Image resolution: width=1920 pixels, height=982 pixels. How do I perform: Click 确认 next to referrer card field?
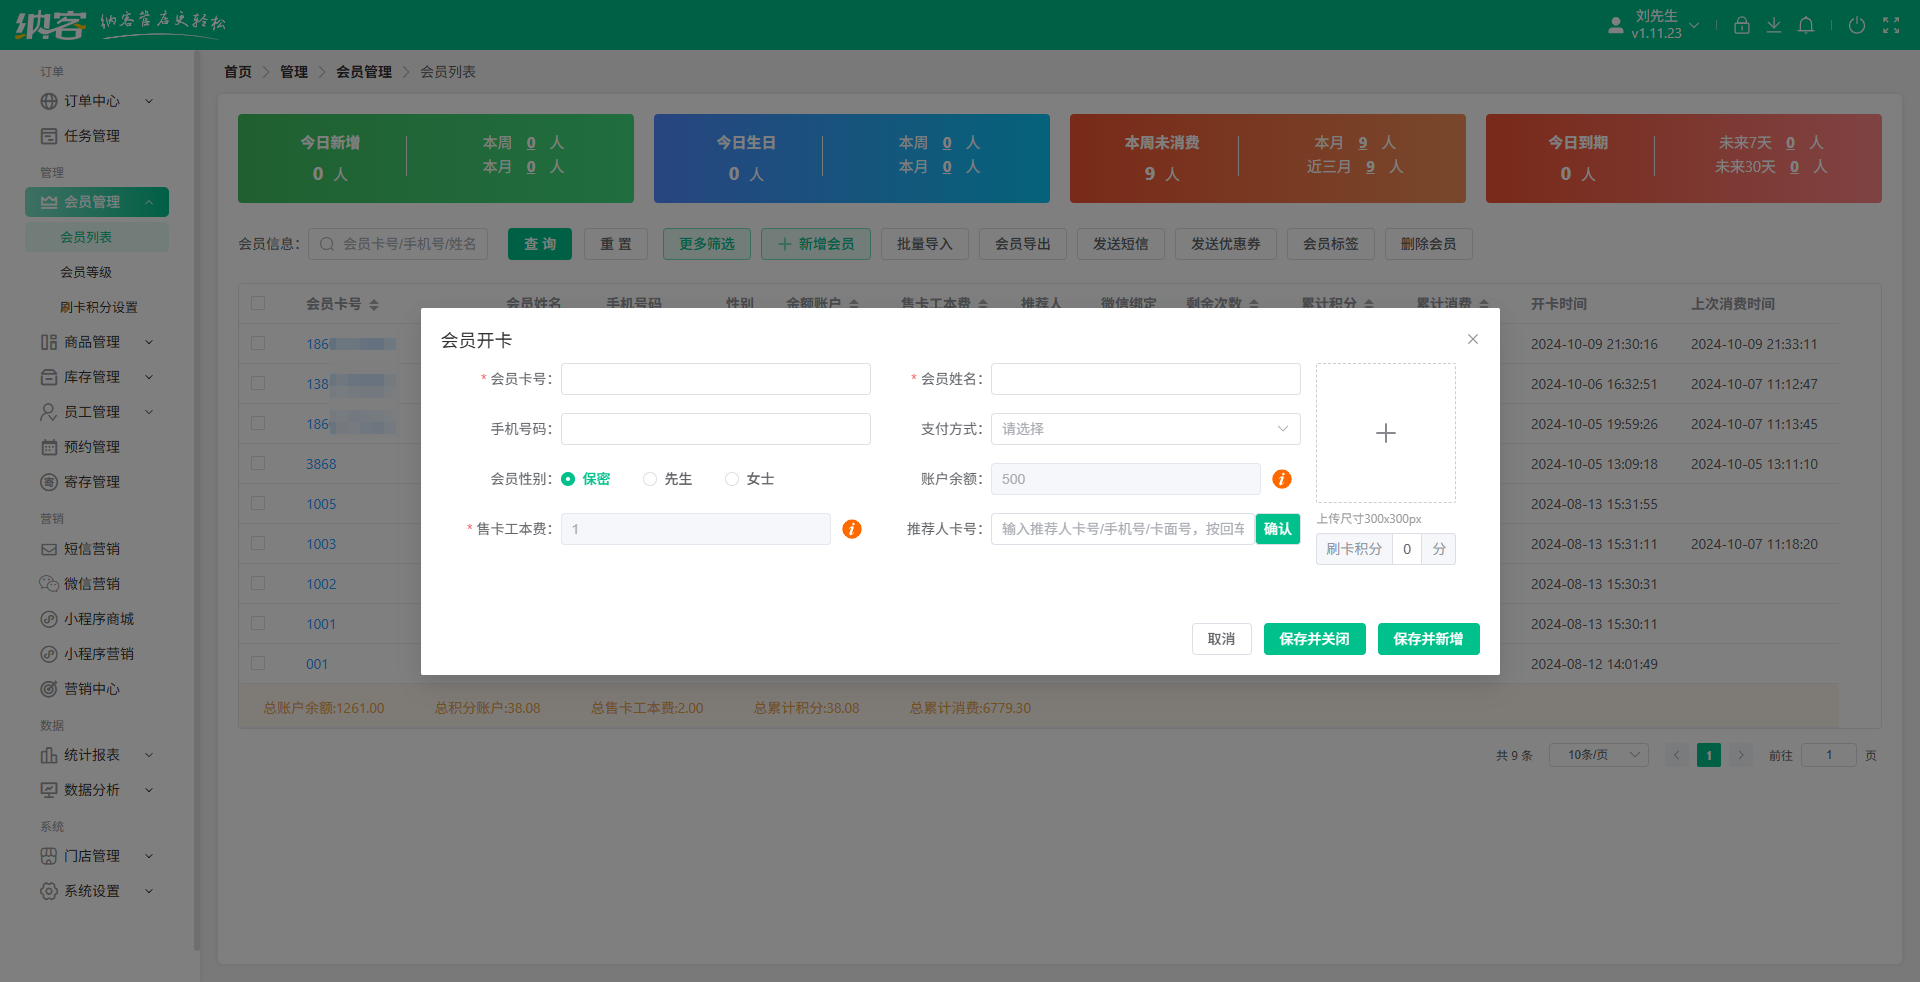tap(1277, 529)
